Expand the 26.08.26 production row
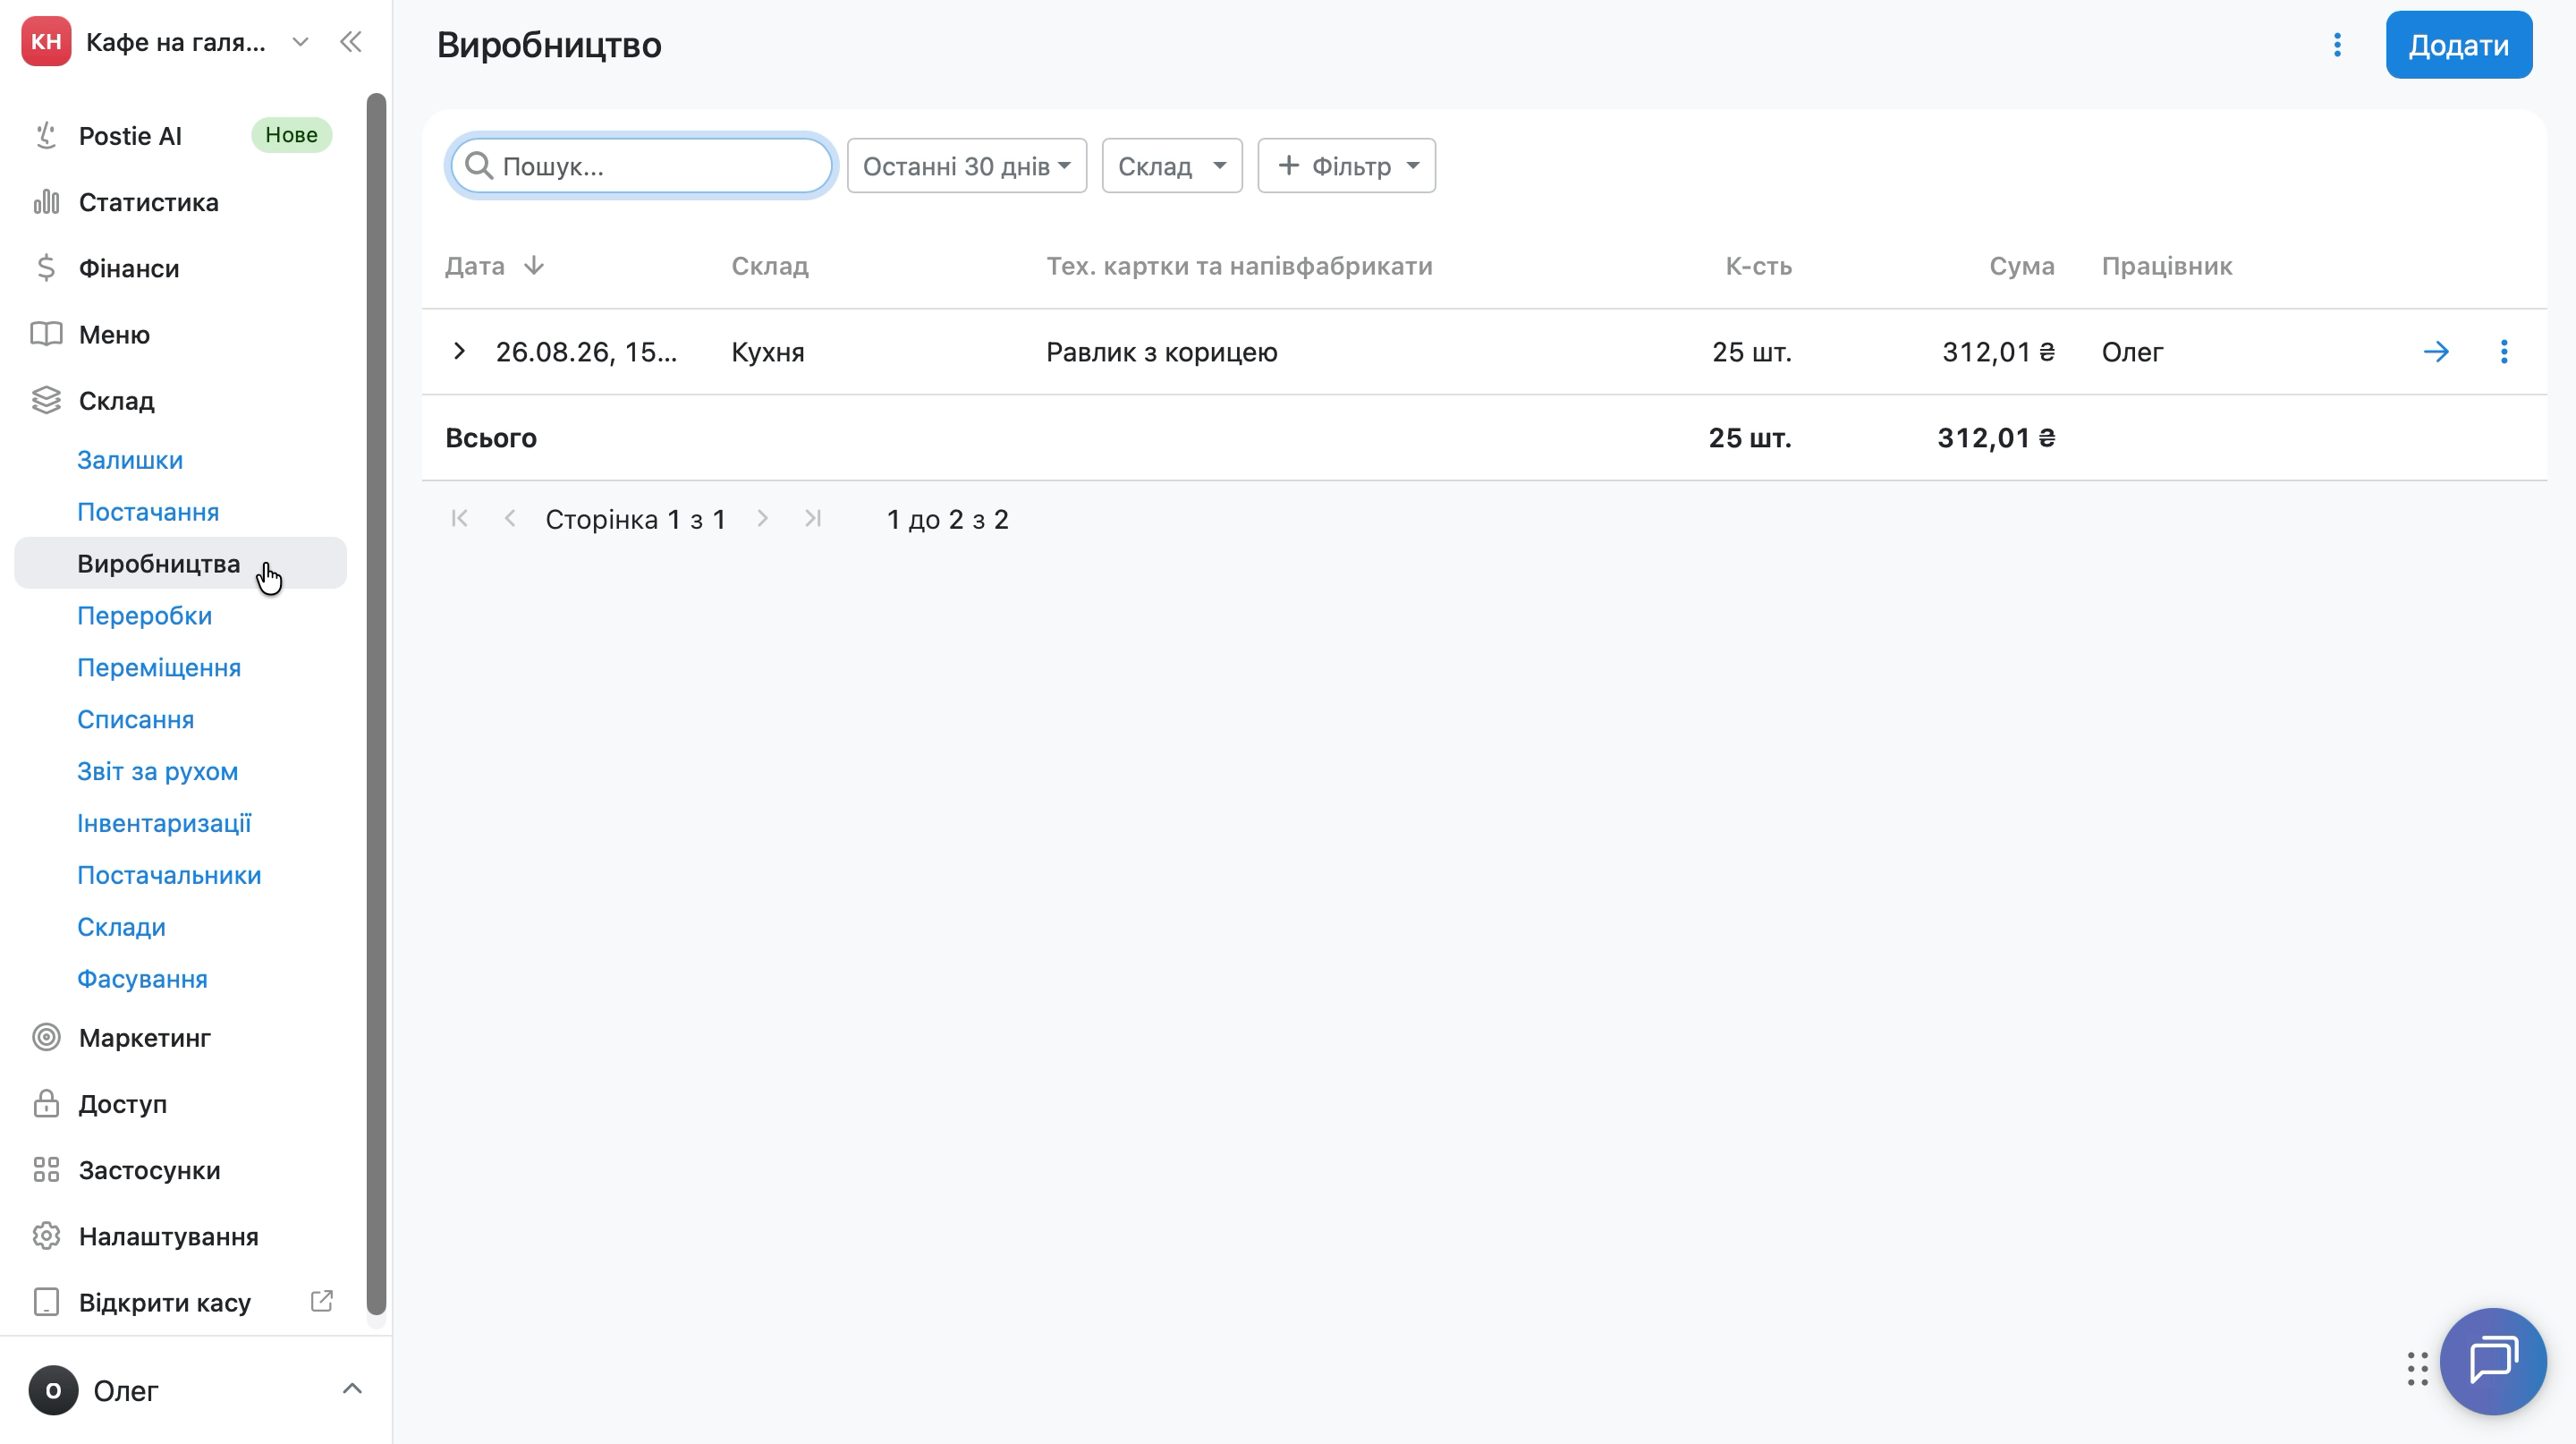The height and width of the screenshot is (1444, 2576). pos(459,351)
